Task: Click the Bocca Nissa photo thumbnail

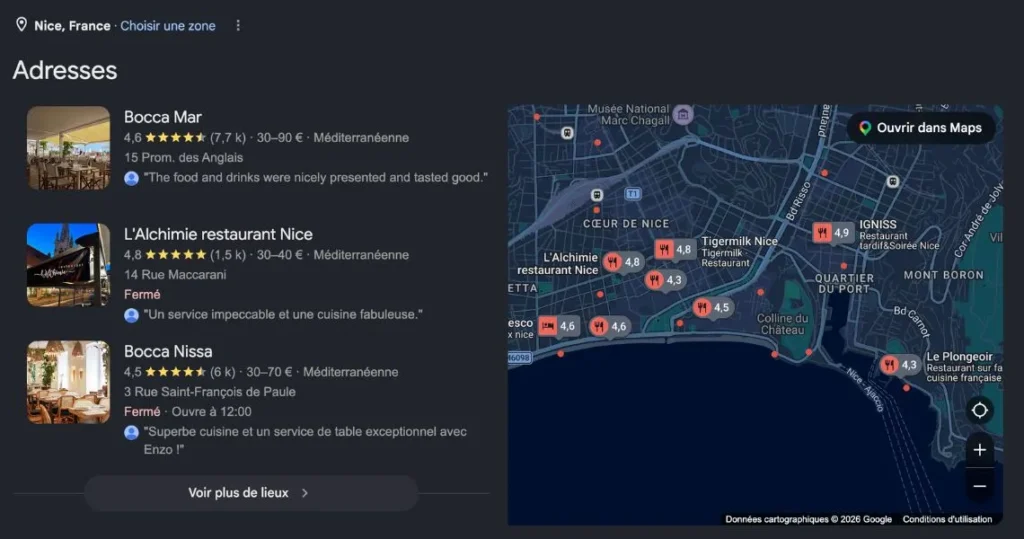Action: pyautogui.click(x=69, y=382)
